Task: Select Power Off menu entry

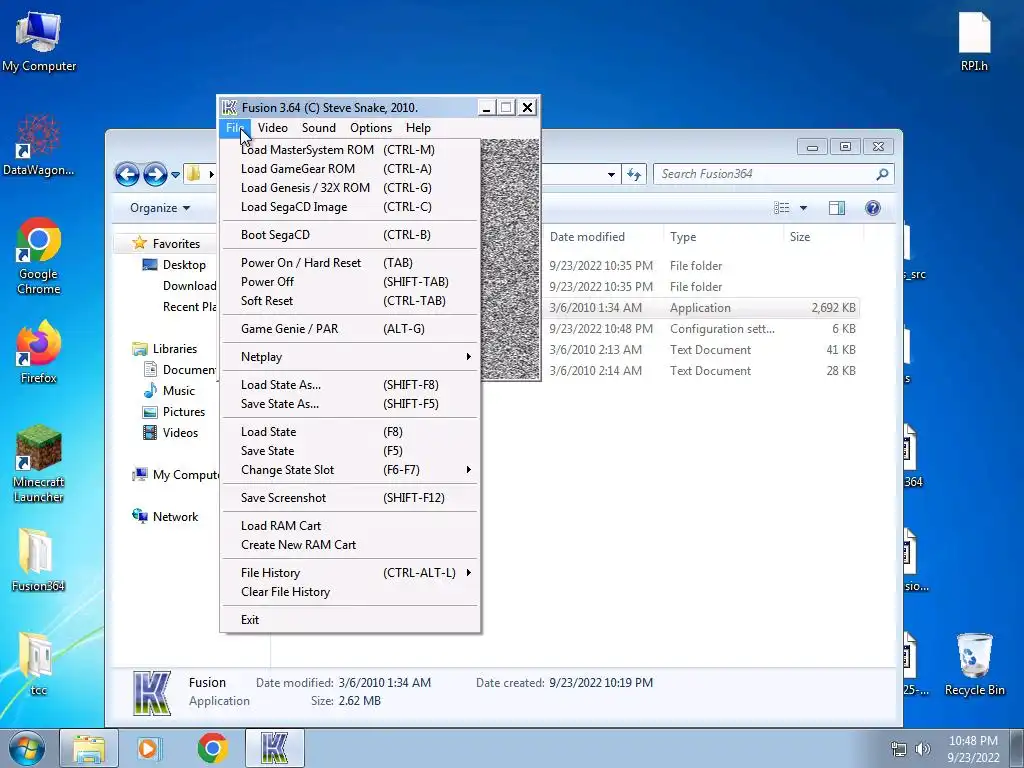Action: click(351, 281)
